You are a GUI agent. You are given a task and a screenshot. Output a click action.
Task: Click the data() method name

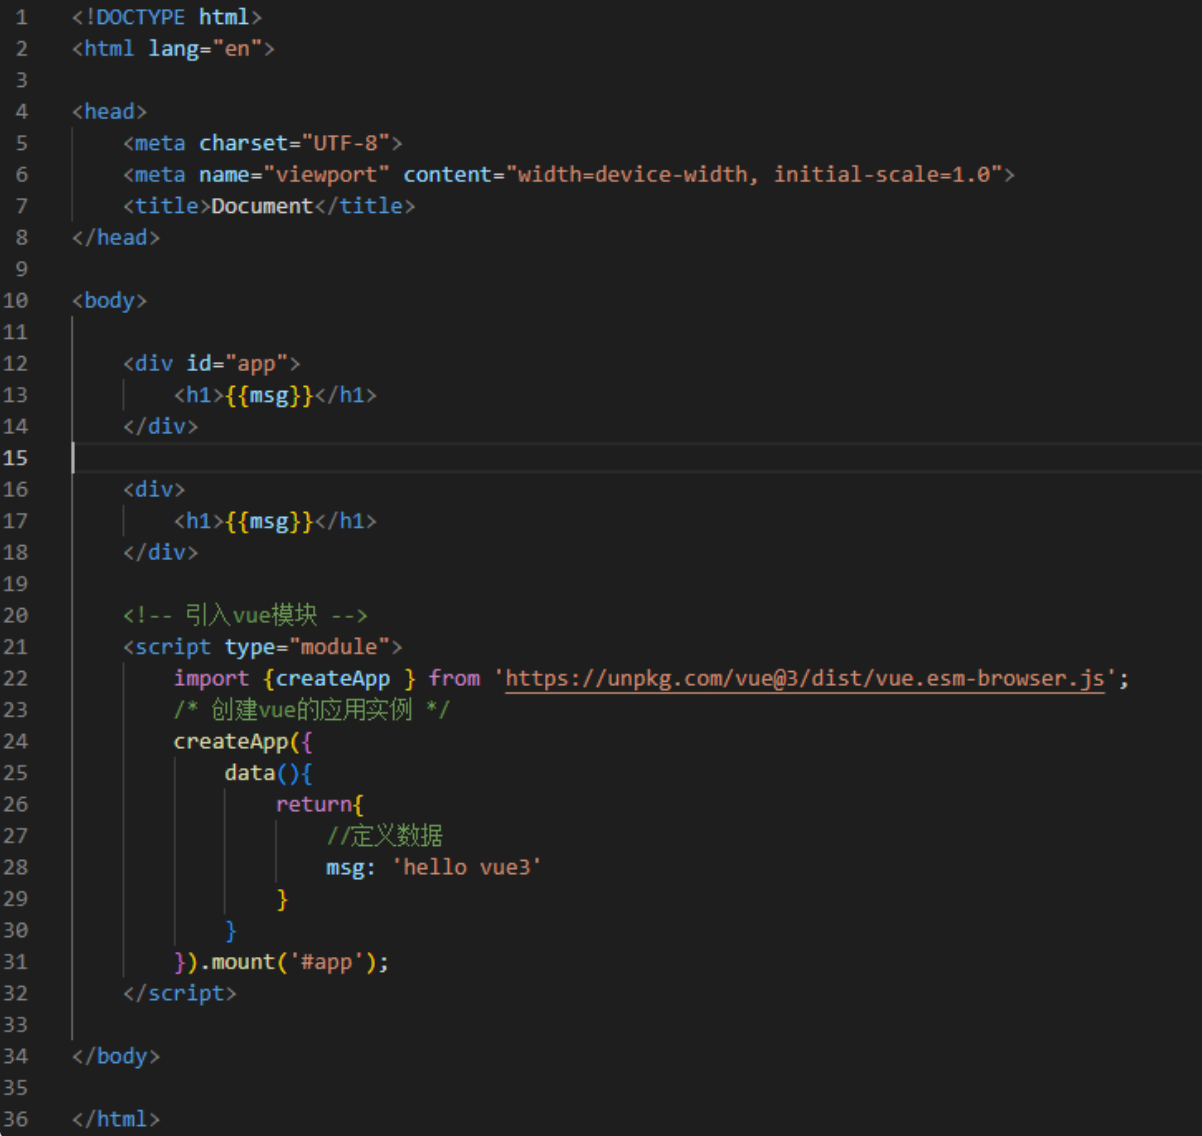point(250,773)
